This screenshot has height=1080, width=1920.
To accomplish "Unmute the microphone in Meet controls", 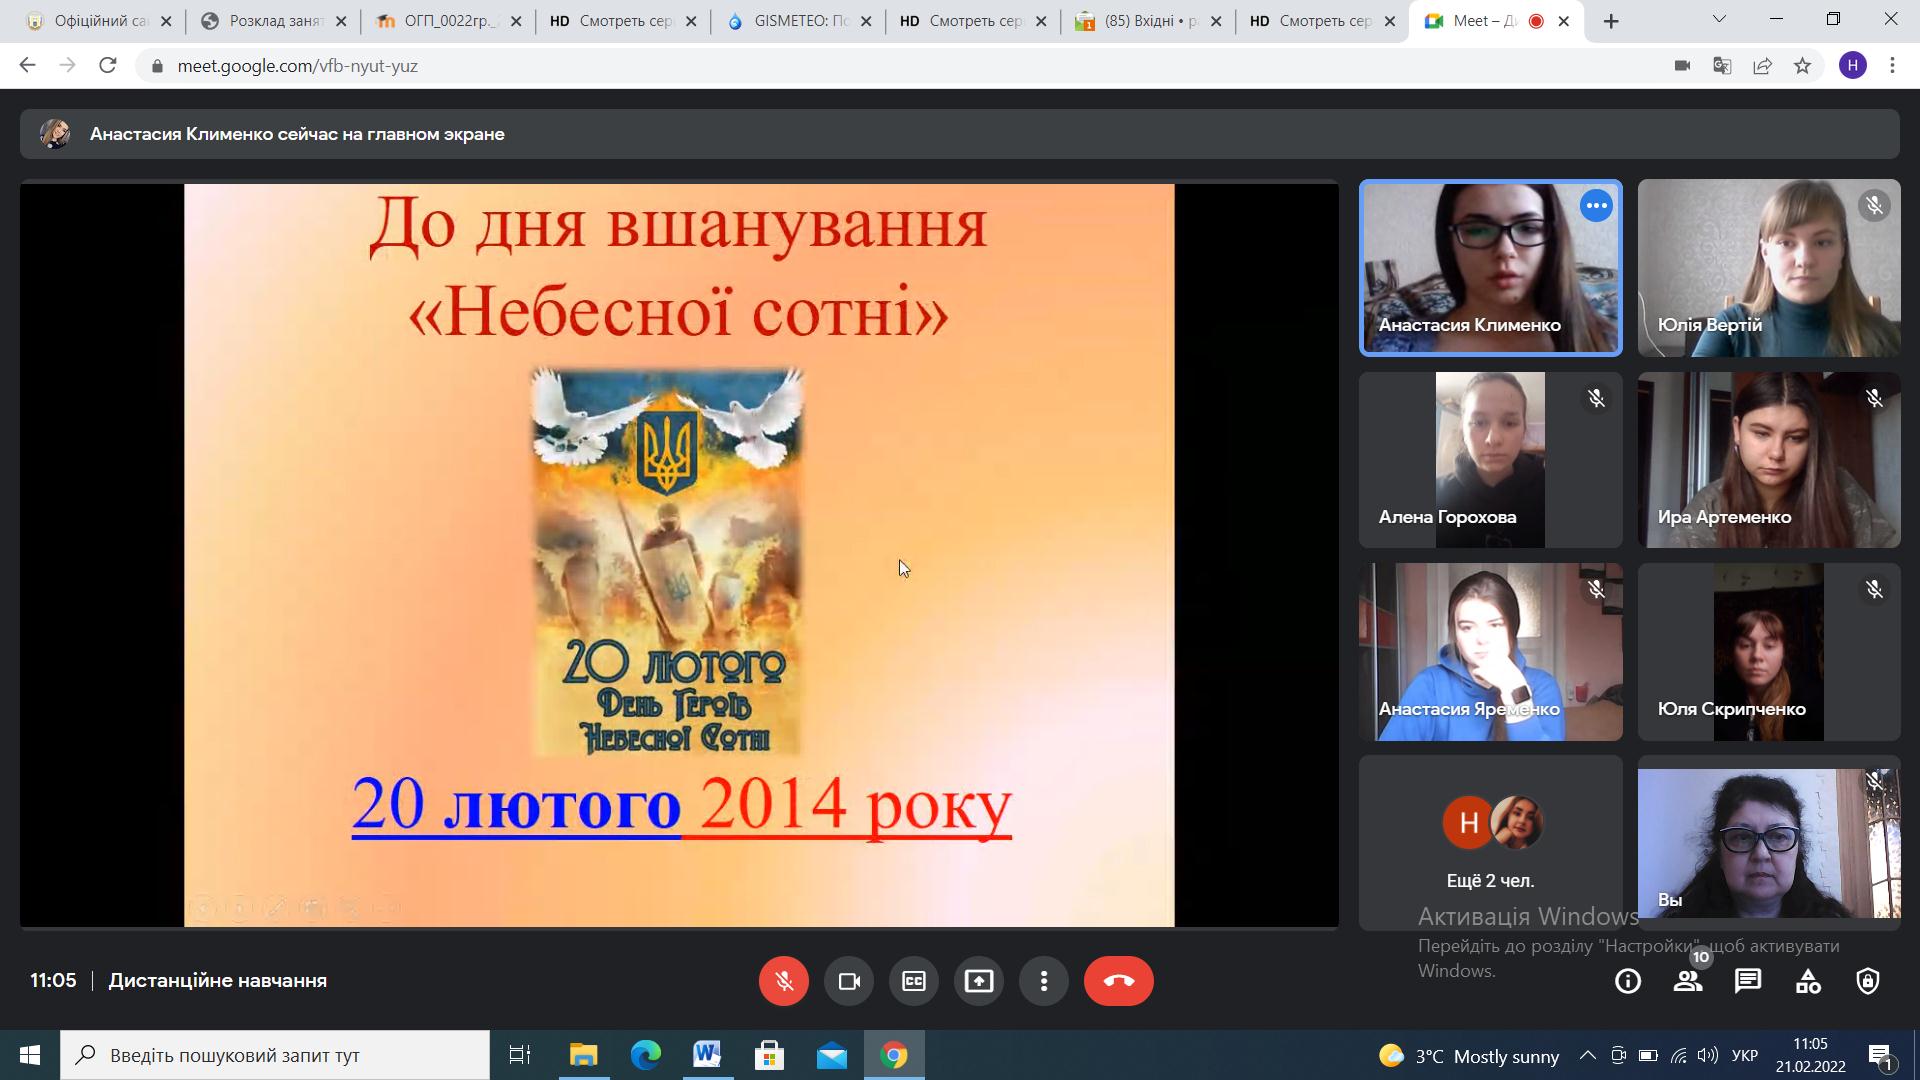I will click(783, 981).
